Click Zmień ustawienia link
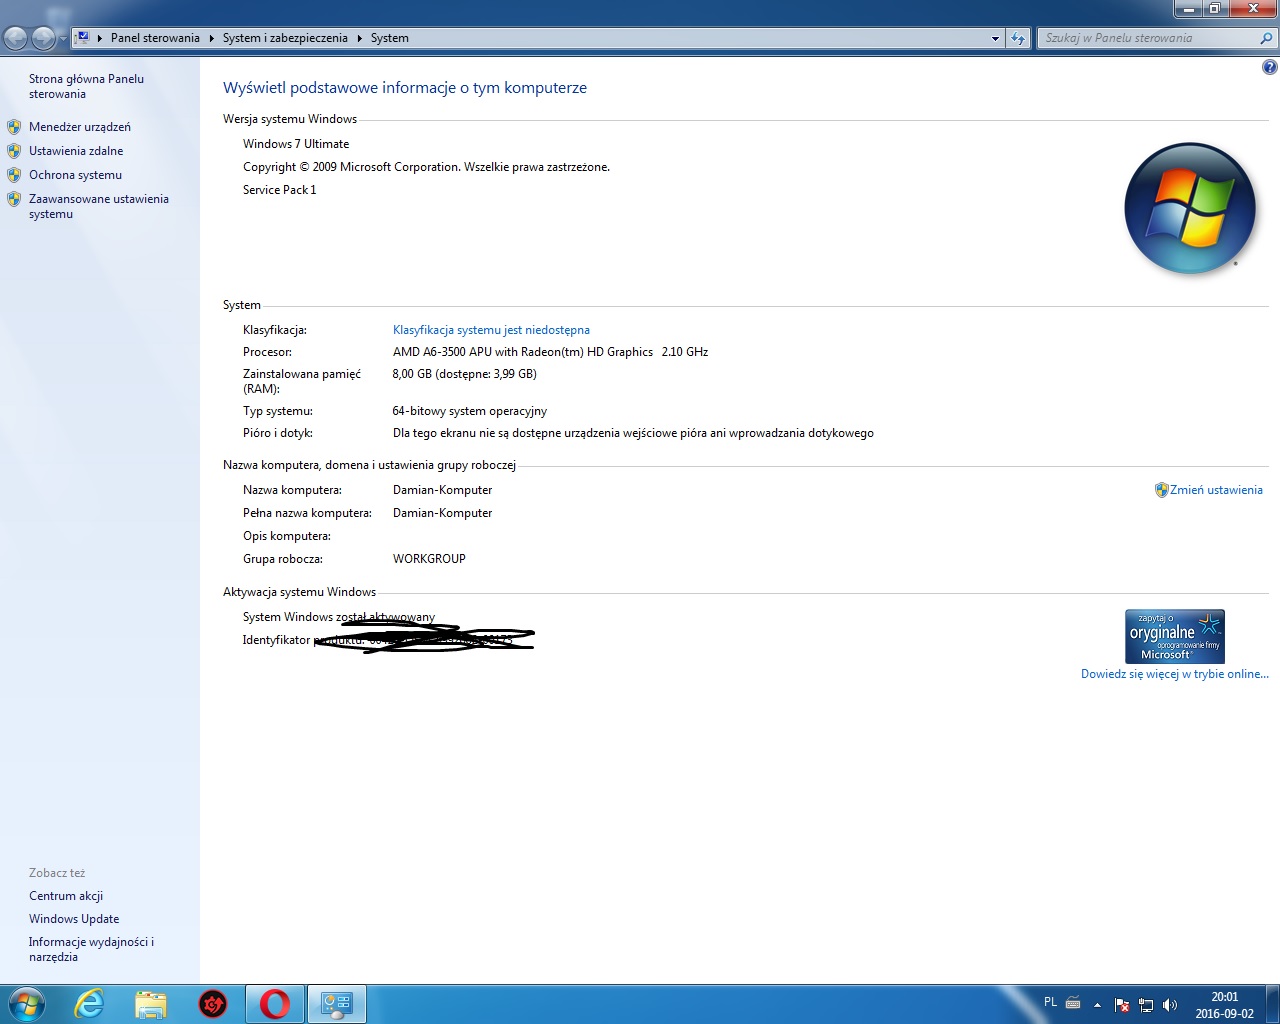The image size is (1280, 1024). coord(1216,490)
